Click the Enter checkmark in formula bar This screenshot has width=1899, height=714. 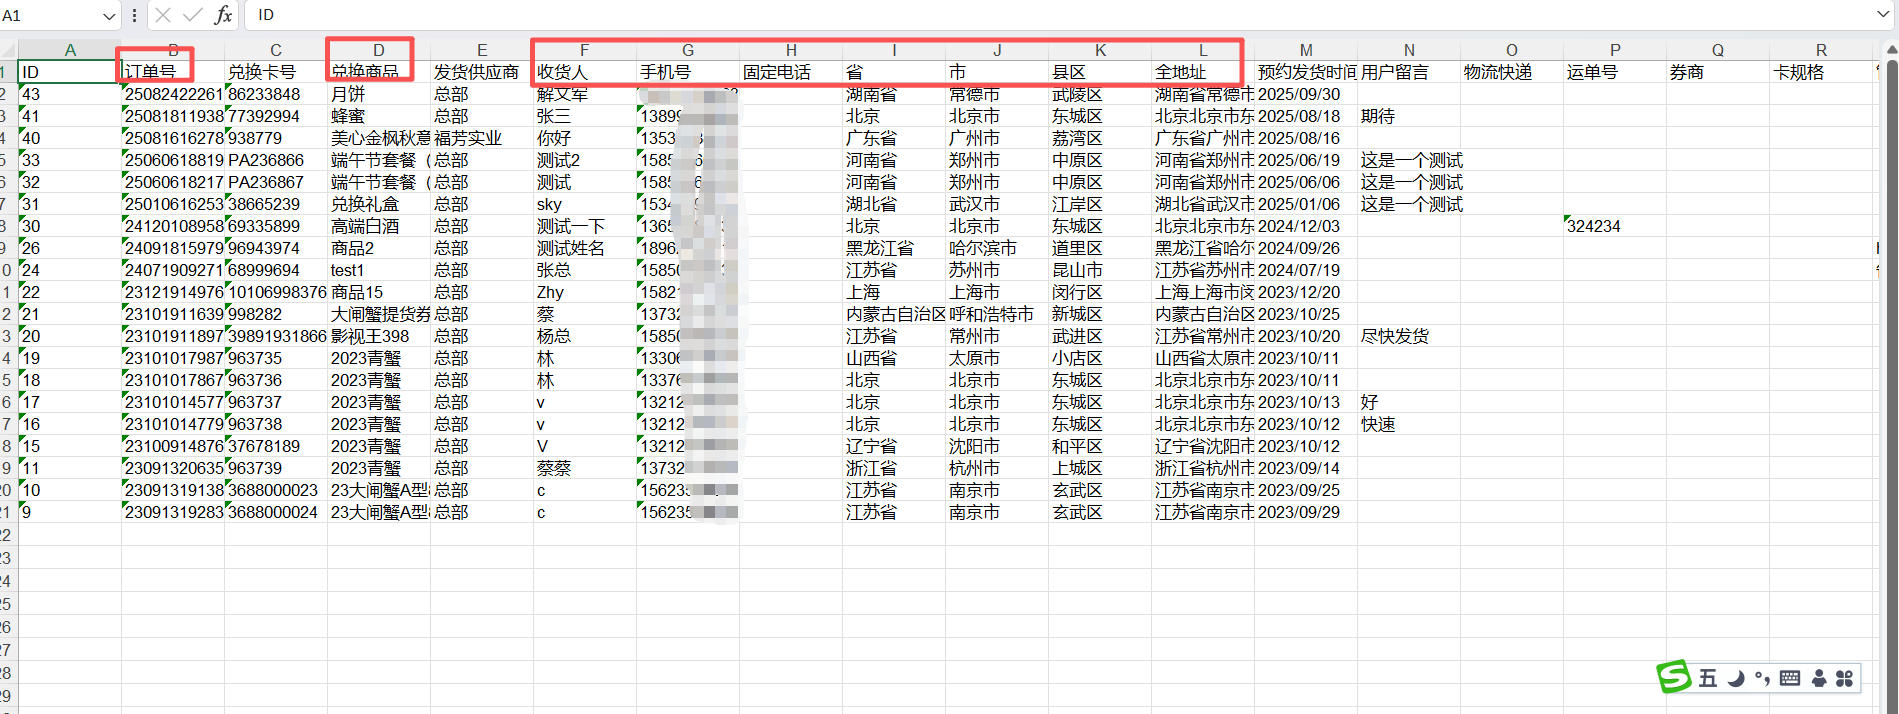192,15
